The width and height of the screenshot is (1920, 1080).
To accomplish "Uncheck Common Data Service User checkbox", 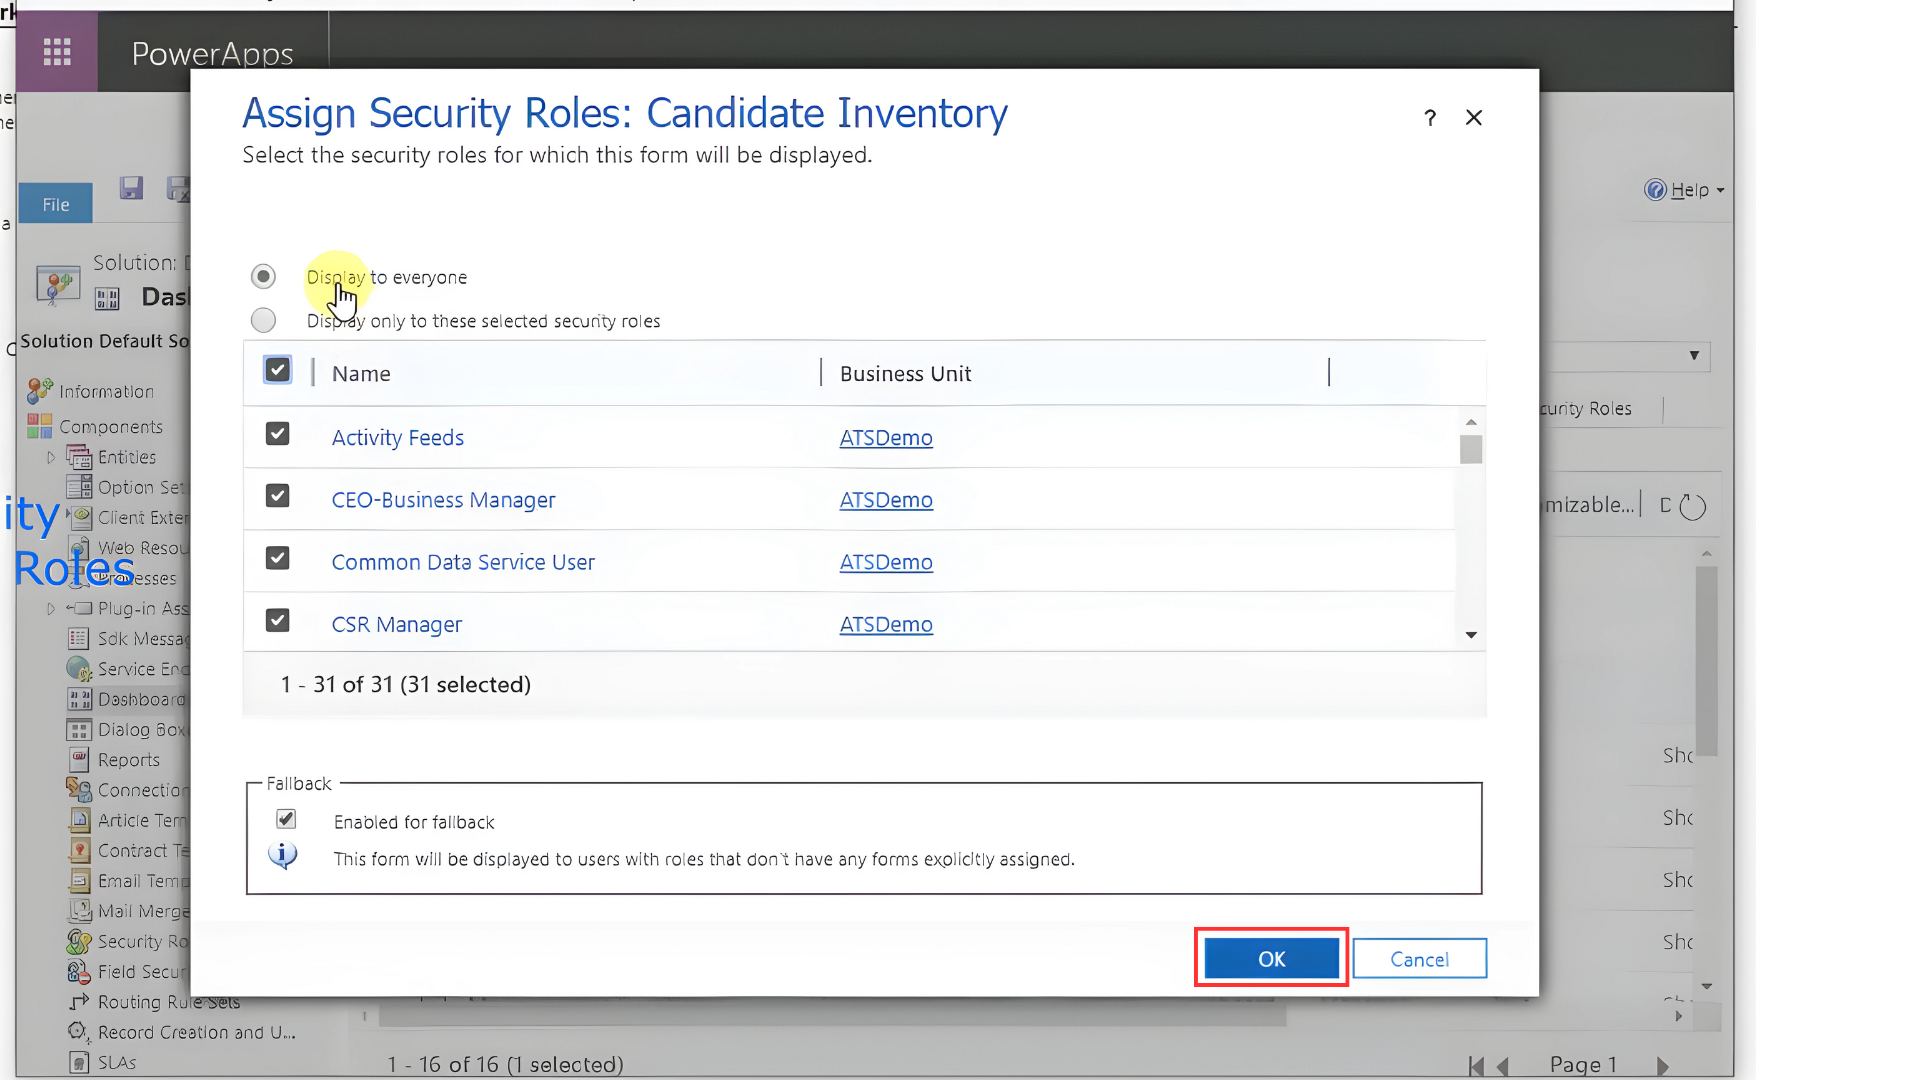I will pos(277,558).
